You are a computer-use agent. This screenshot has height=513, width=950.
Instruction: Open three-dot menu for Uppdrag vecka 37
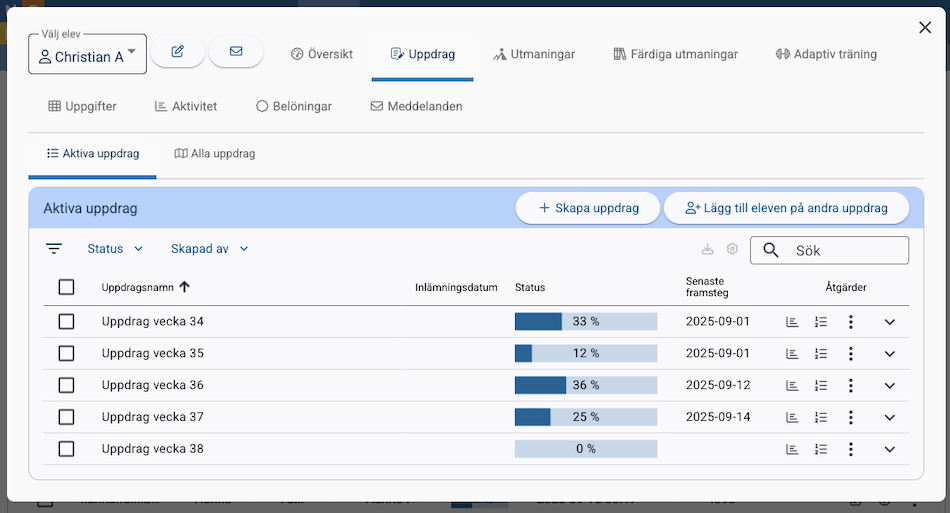(x=851, y=418)
